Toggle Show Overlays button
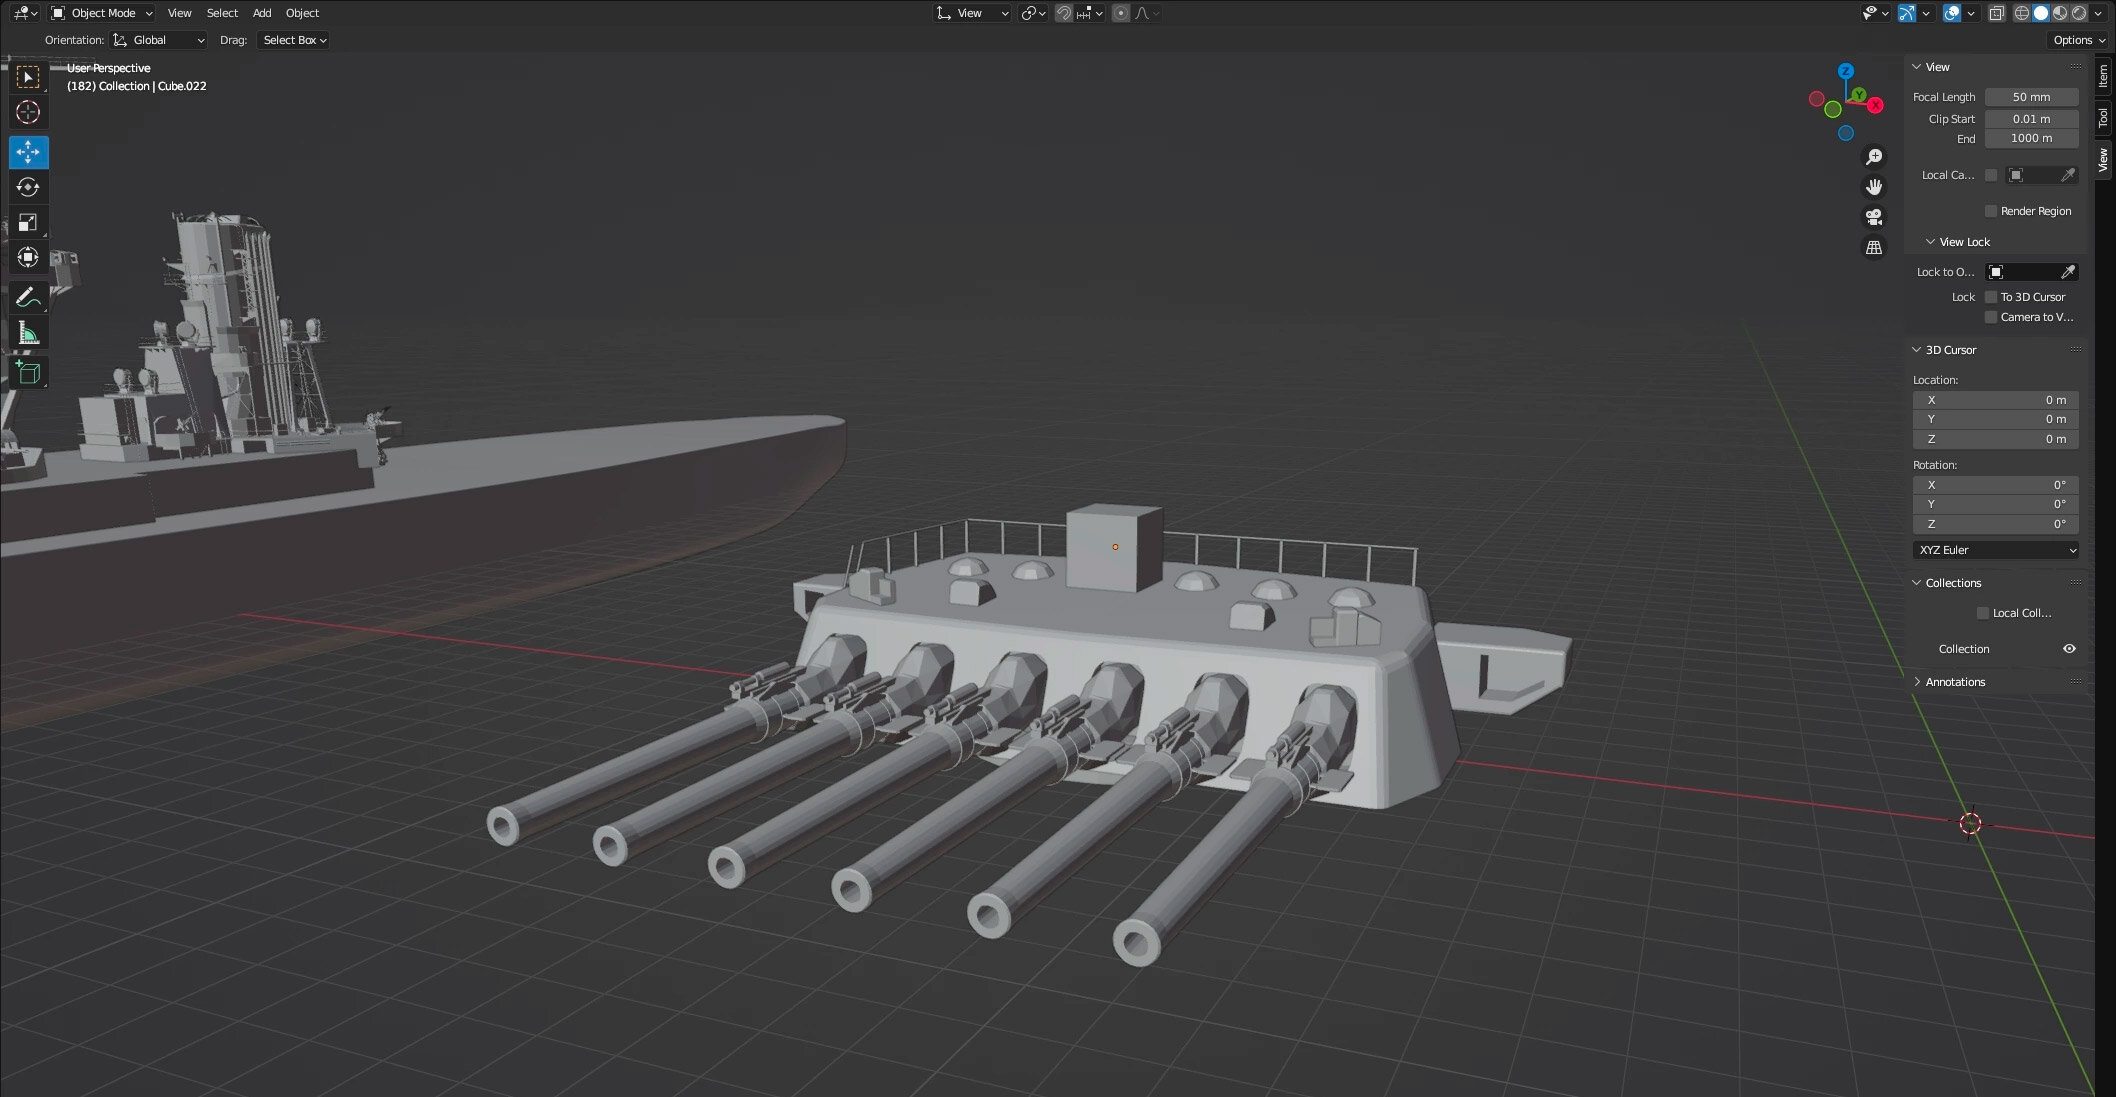Screen dimensions: 2116x1097 [1951, 13]
